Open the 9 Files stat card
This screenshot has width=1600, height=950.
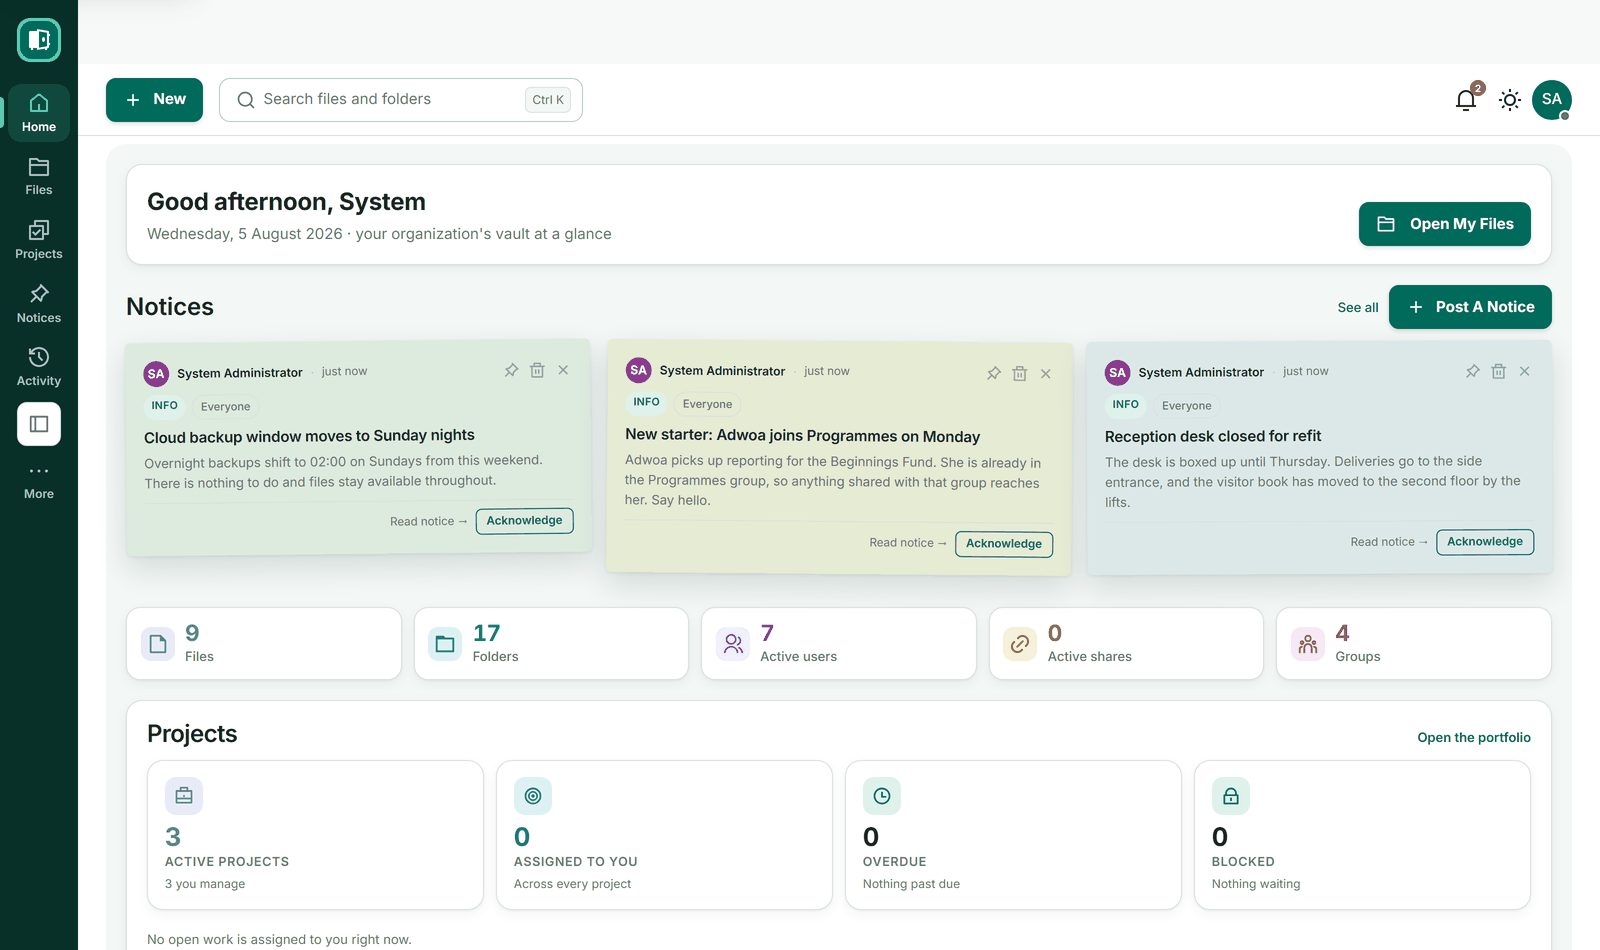tap(264, 644)
